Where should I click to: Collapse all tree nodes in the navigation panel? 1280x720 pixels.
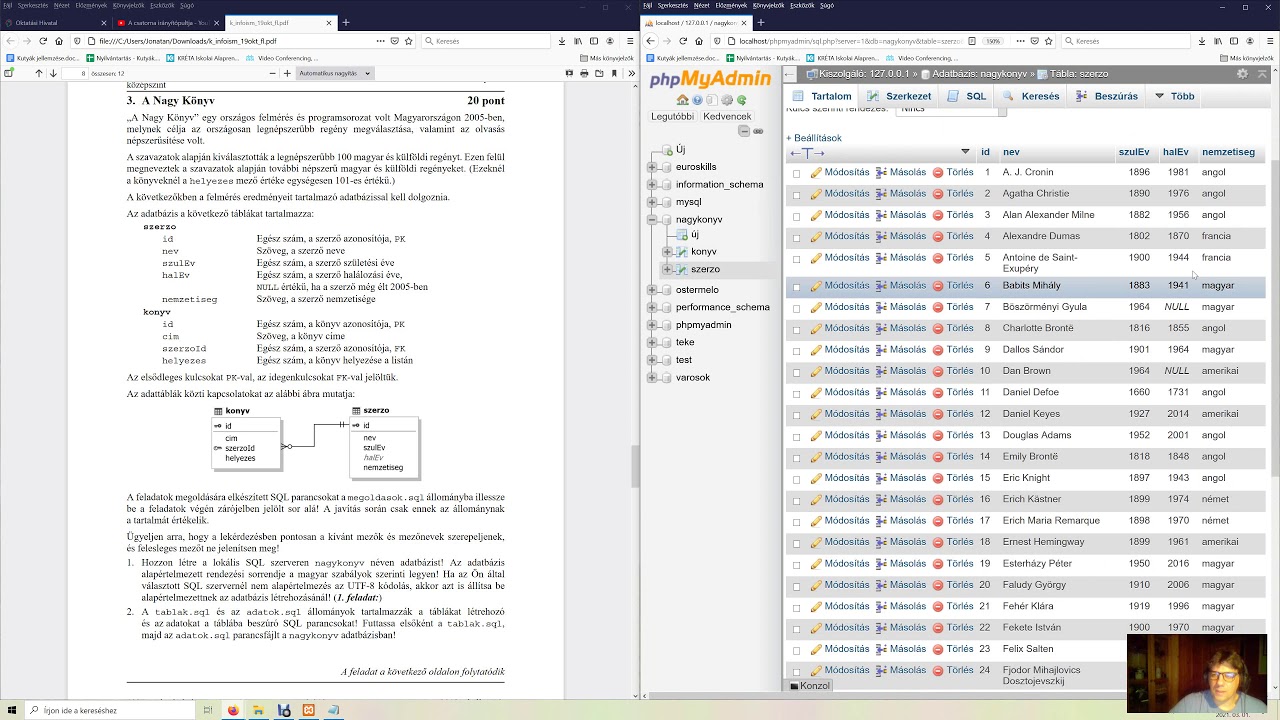coord(745,131)
